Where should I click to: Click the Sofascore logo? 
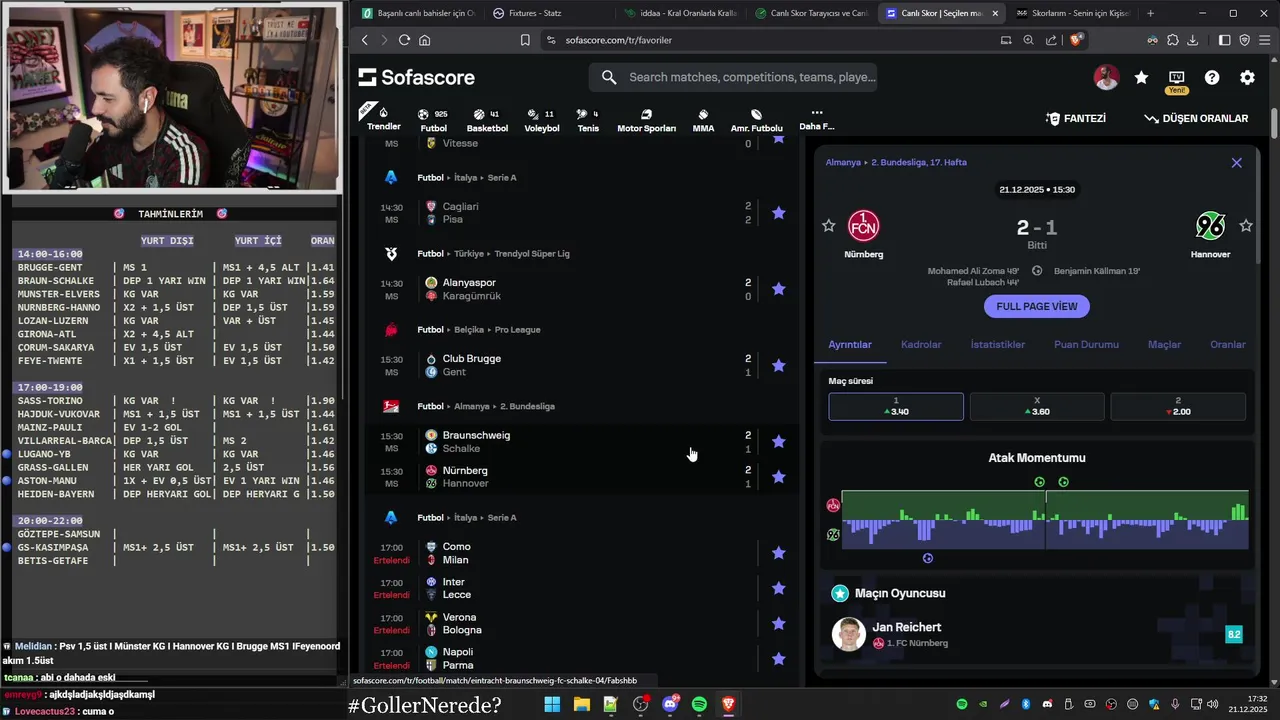point(417,78)
